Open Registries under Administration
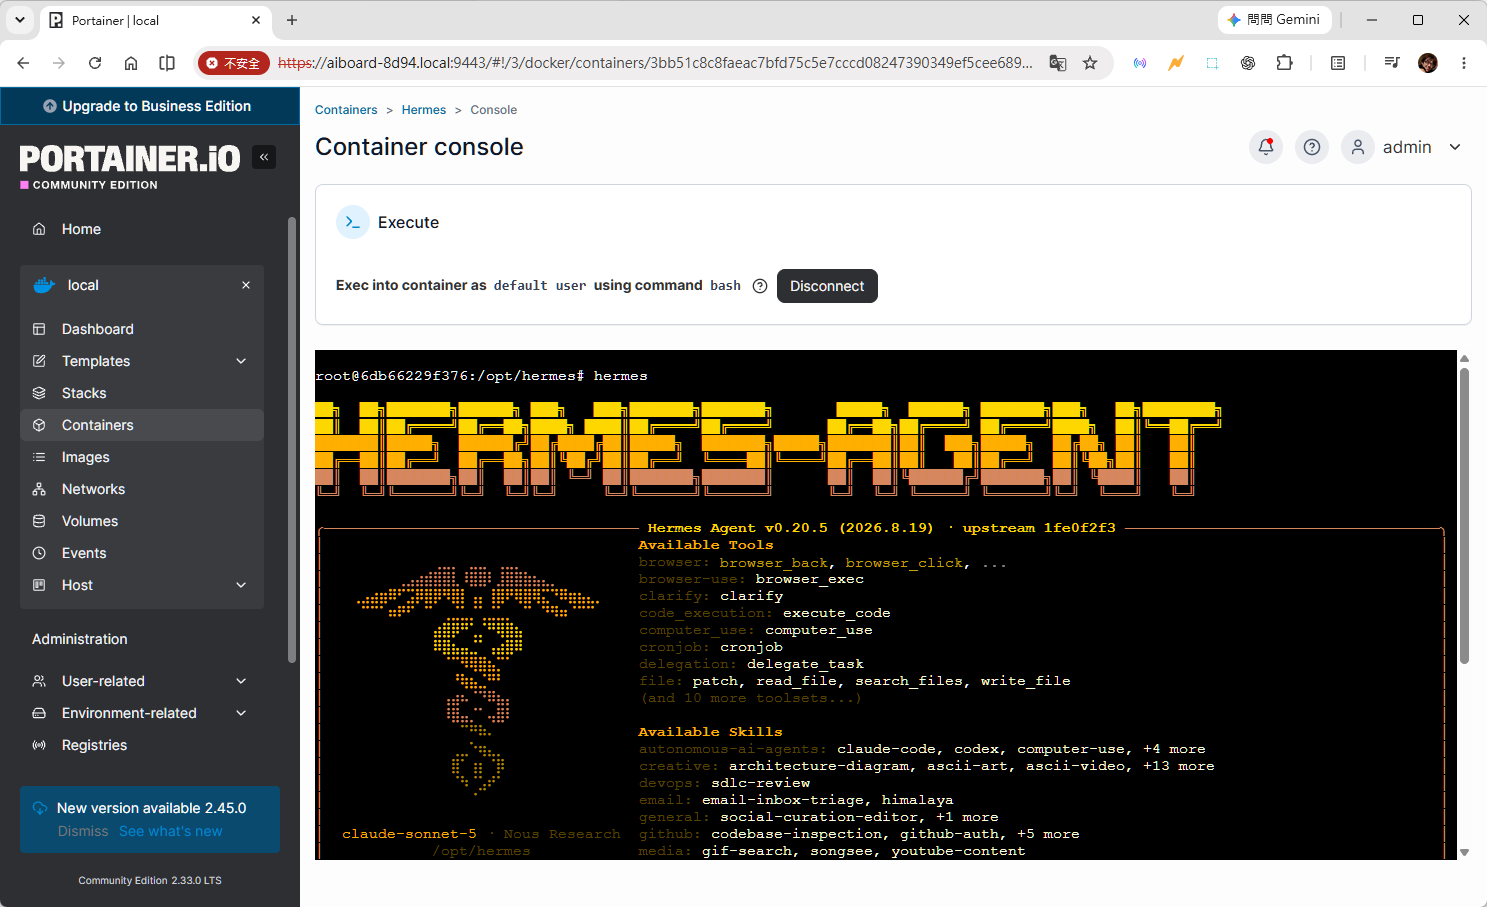 [142, 745]
